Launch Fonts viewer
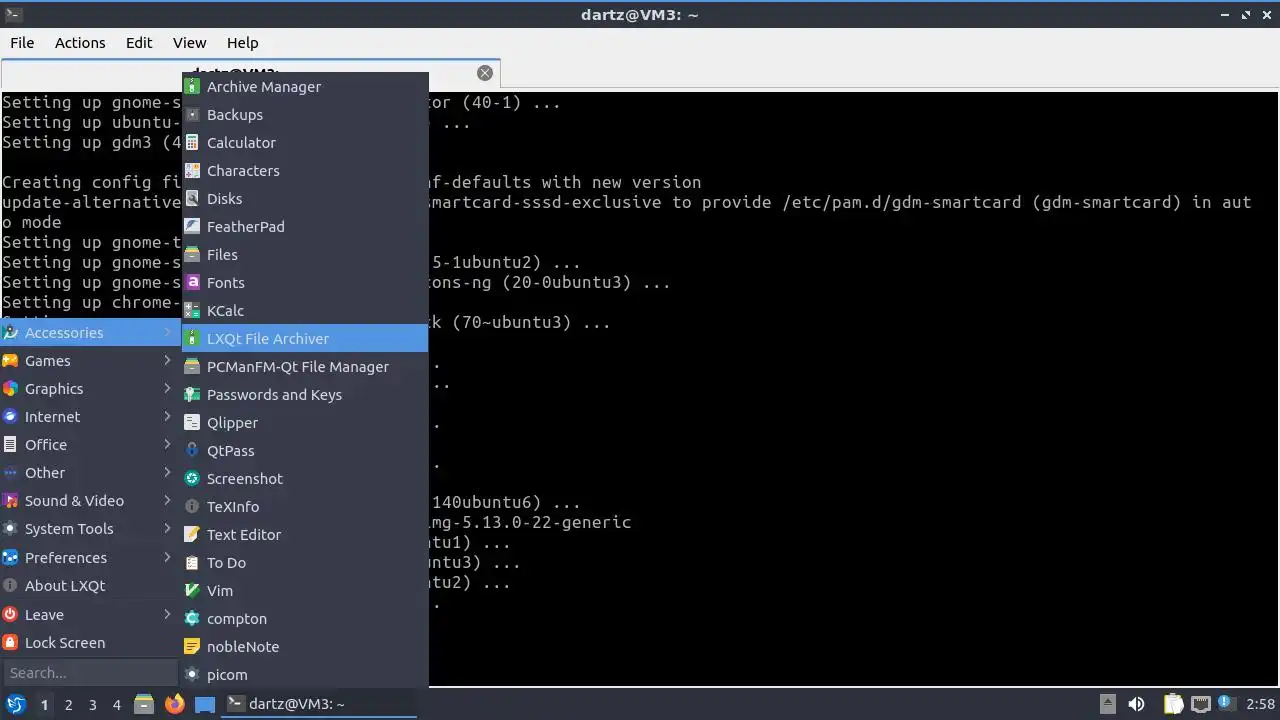 (305, 283)
